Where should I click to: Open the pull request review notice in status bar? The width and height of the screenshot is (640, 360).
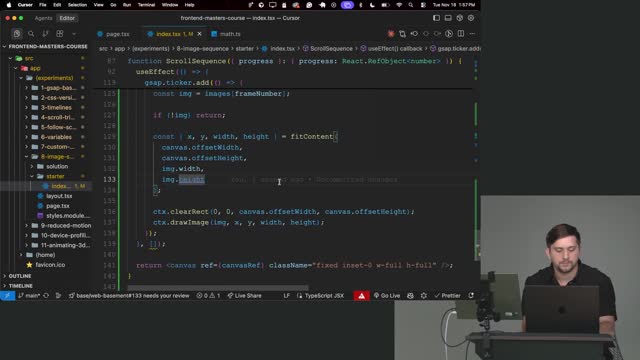pos(129,296)
